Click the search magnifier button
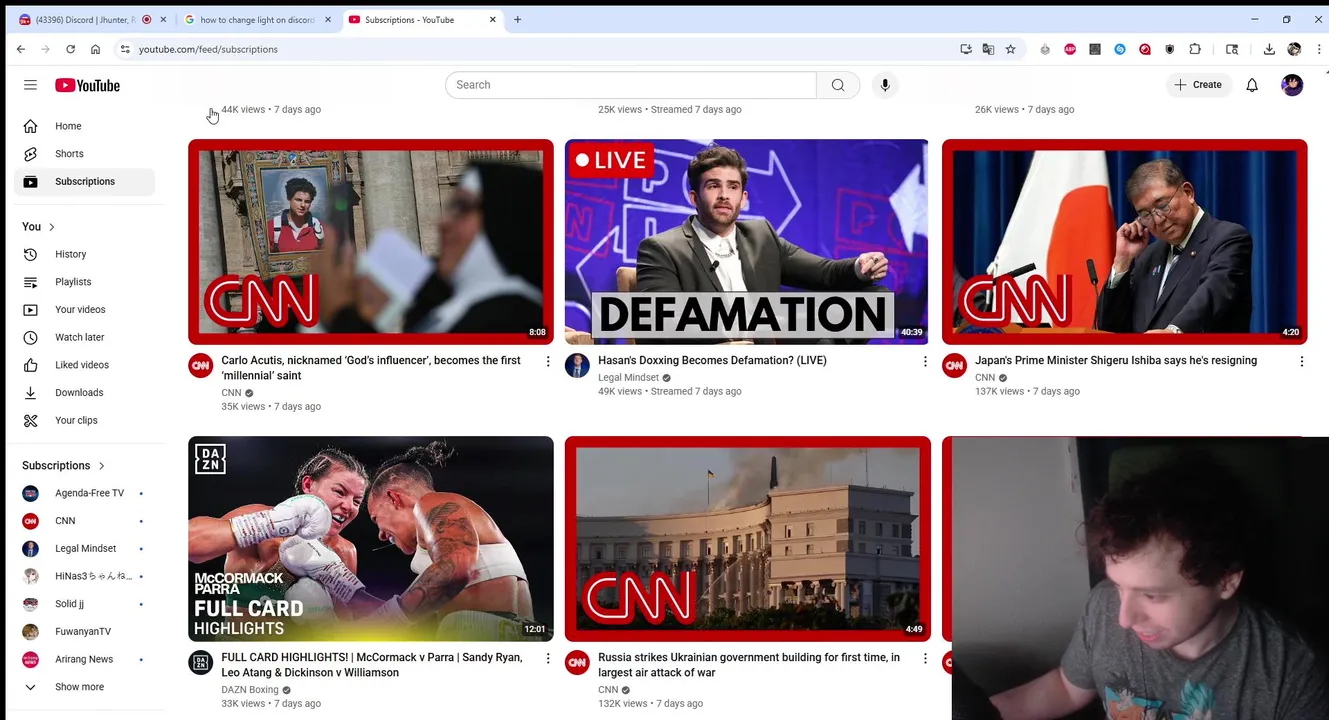This screenshot has width=1329, height=720. pos(838,85)
